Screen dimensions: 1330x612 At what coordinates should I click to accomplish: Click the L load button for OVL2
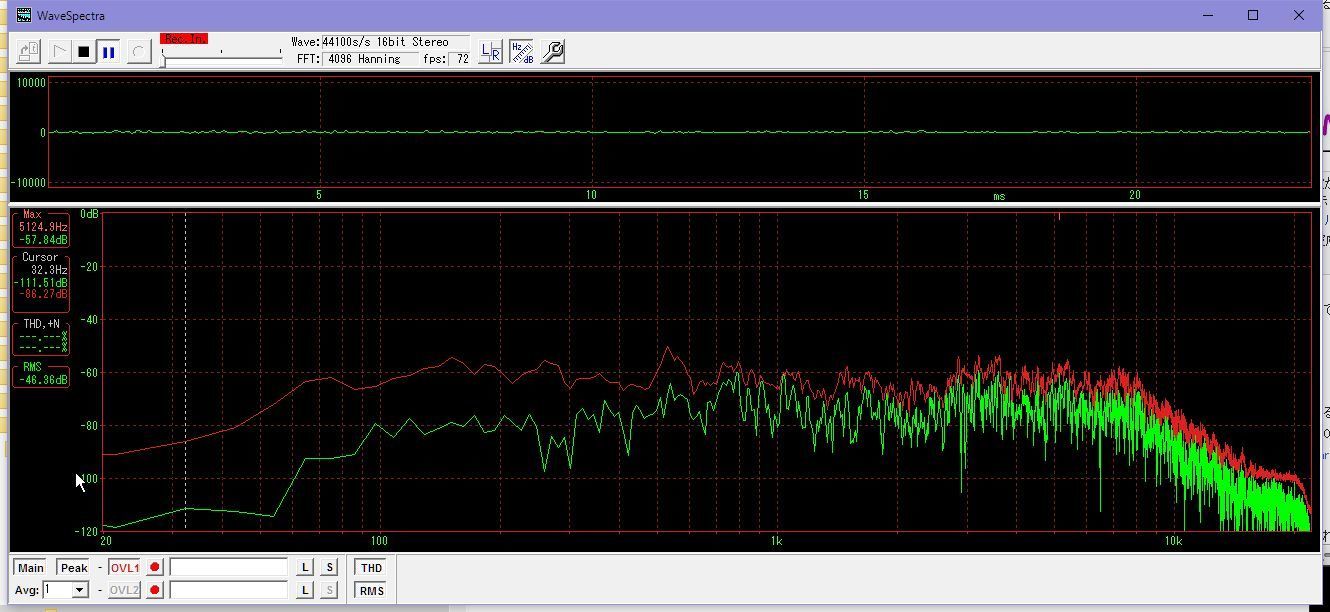305,590
